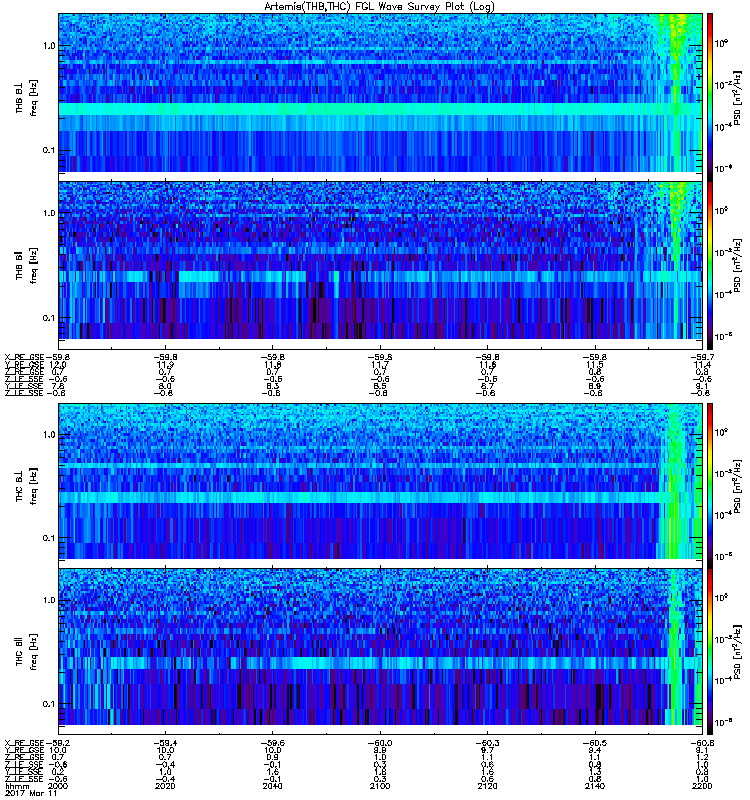Click the '0.1' frequency tick of the THB B⊥ panel
This screenshot has width=750, height=800.
point(49,150)
